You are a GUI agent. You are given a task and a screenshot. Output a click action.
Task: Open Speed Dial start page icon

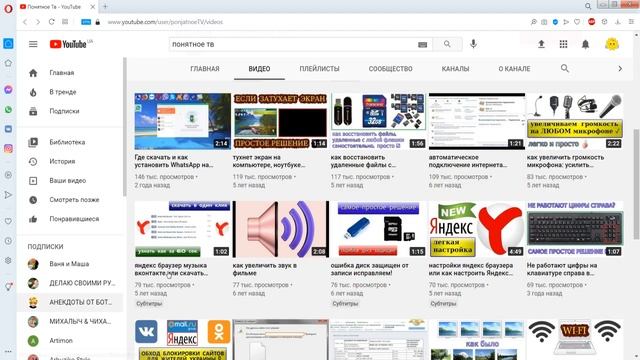point(65,22)
